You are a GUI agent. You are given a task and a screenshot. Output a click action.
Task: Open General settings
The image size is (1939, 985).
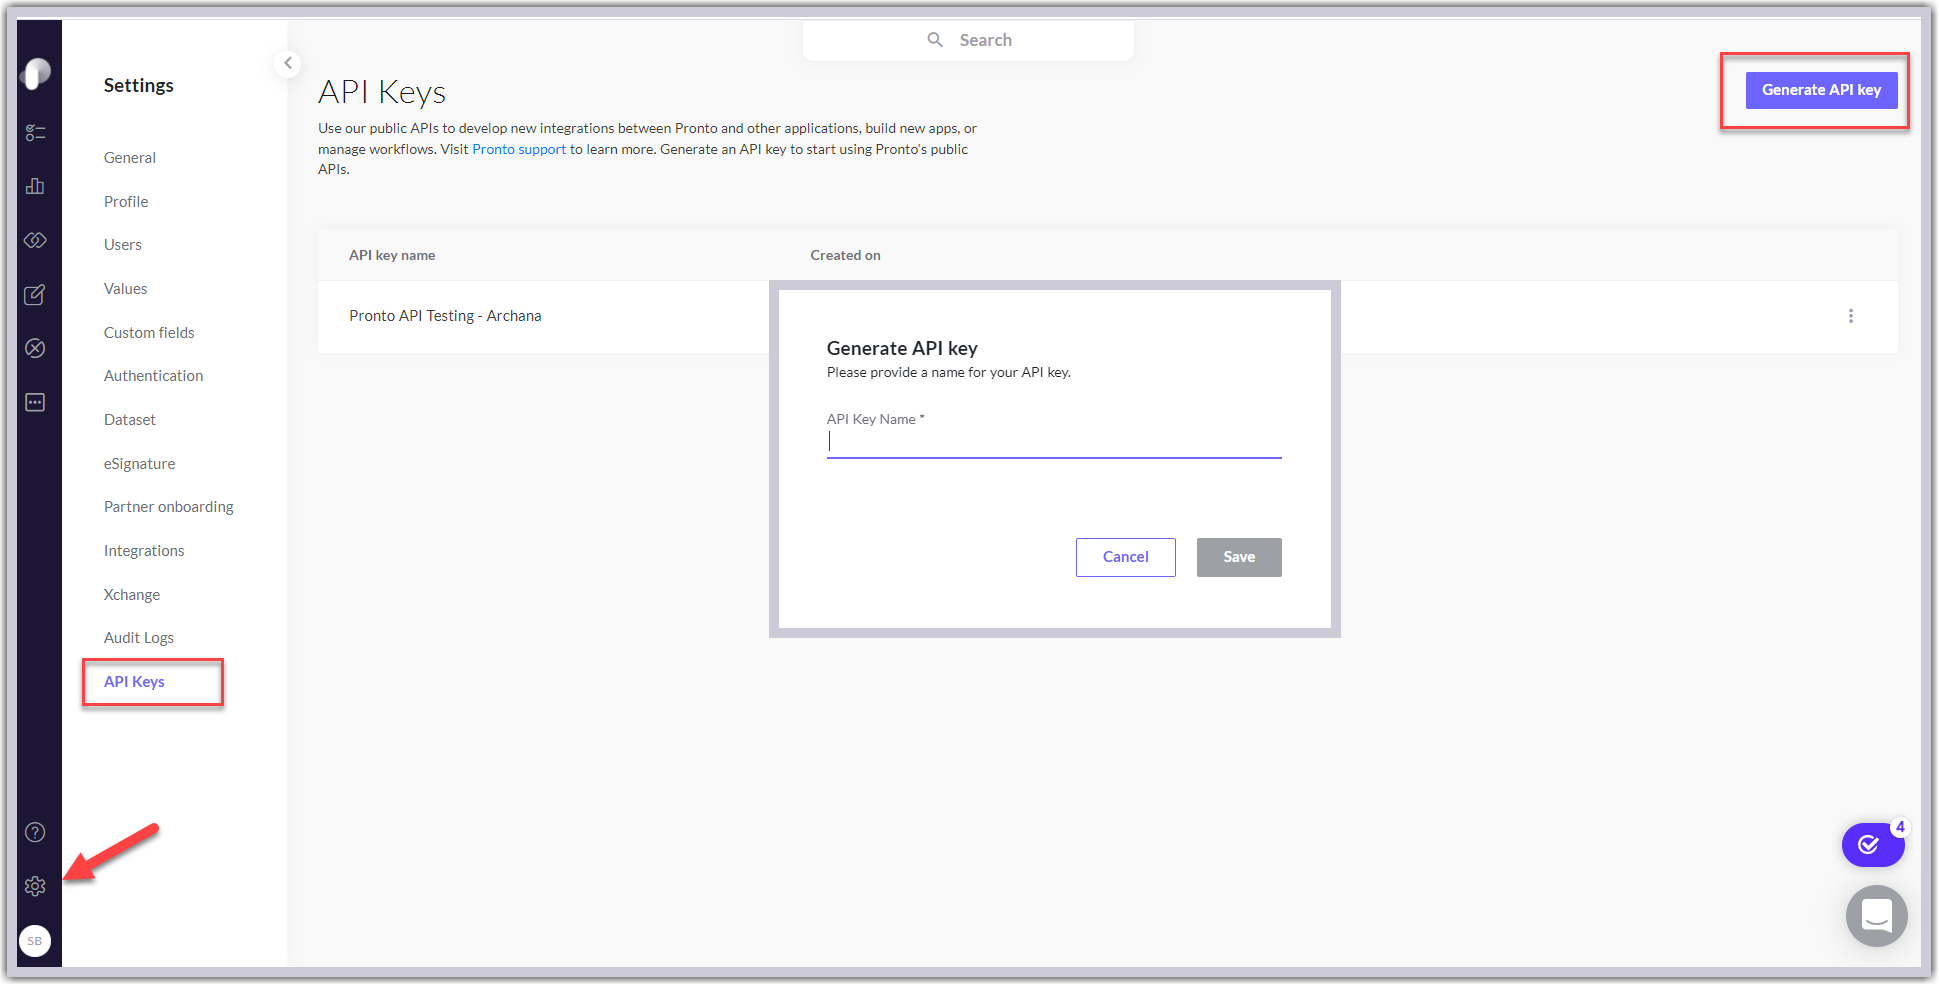click(x=130, y=158)
